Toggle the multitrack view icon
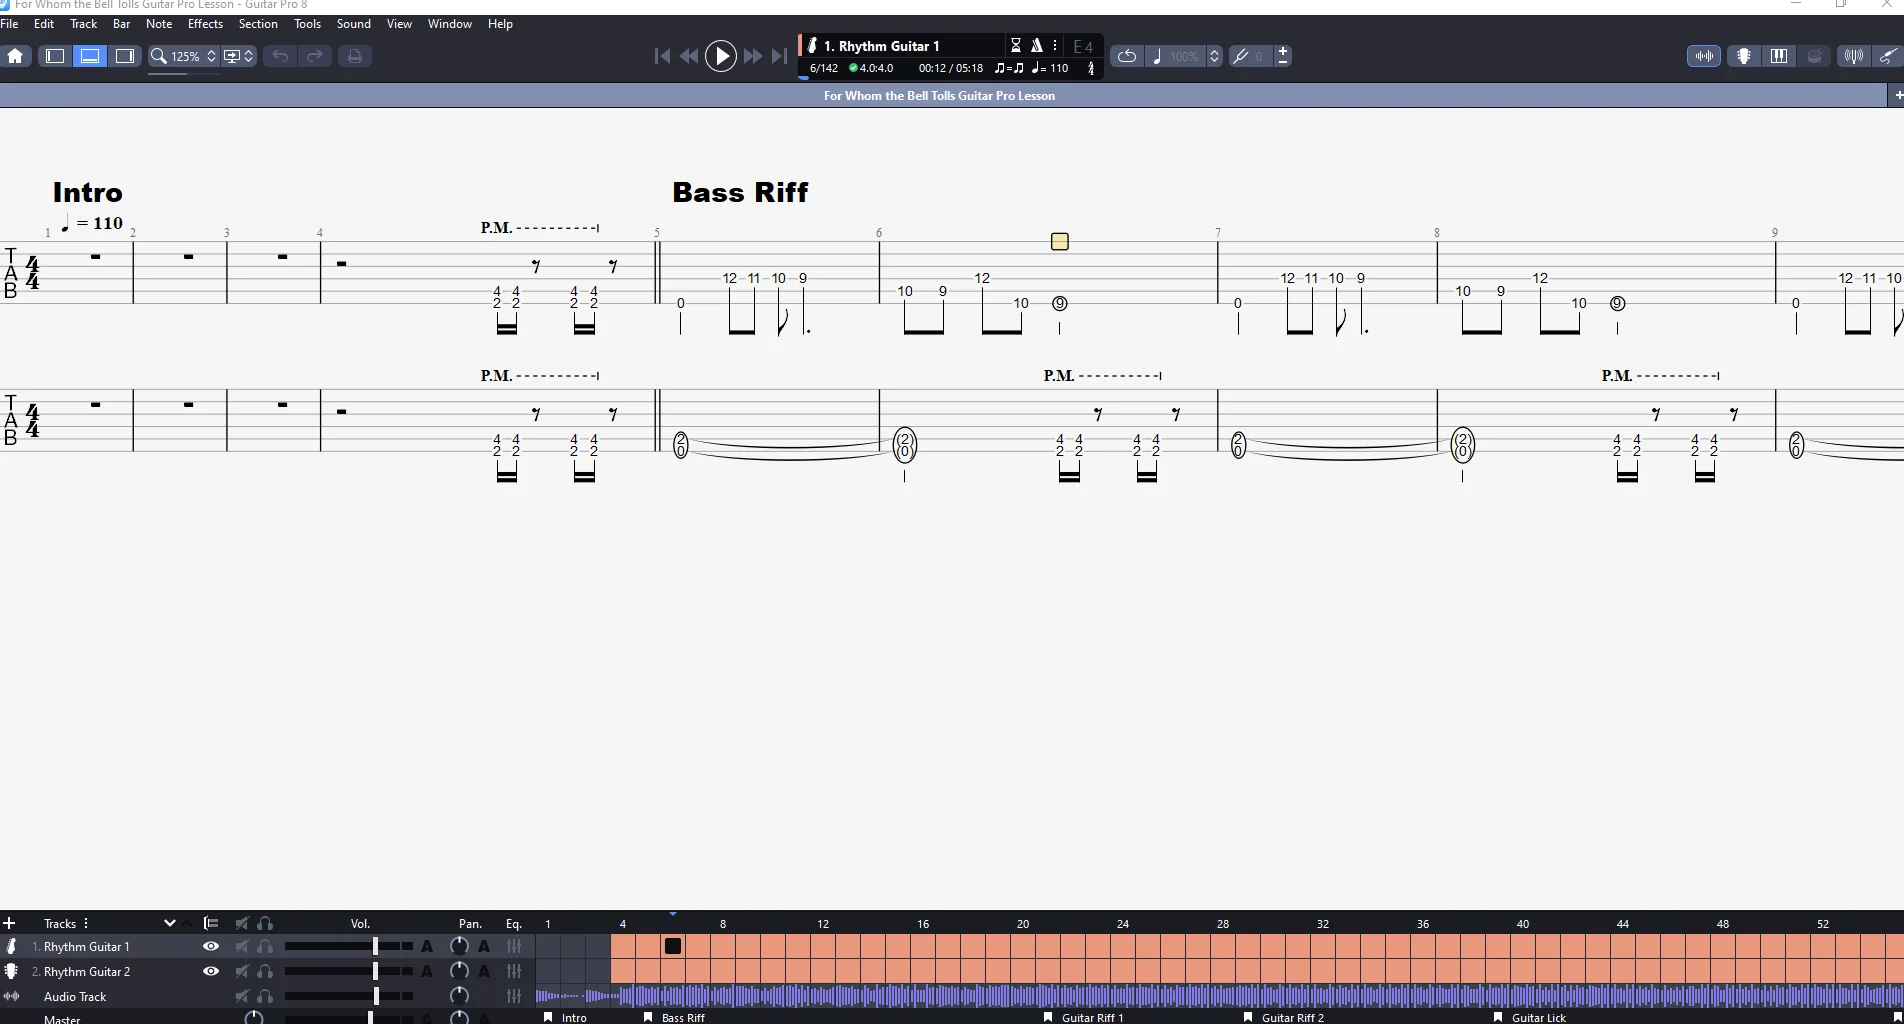 (211, 923)
